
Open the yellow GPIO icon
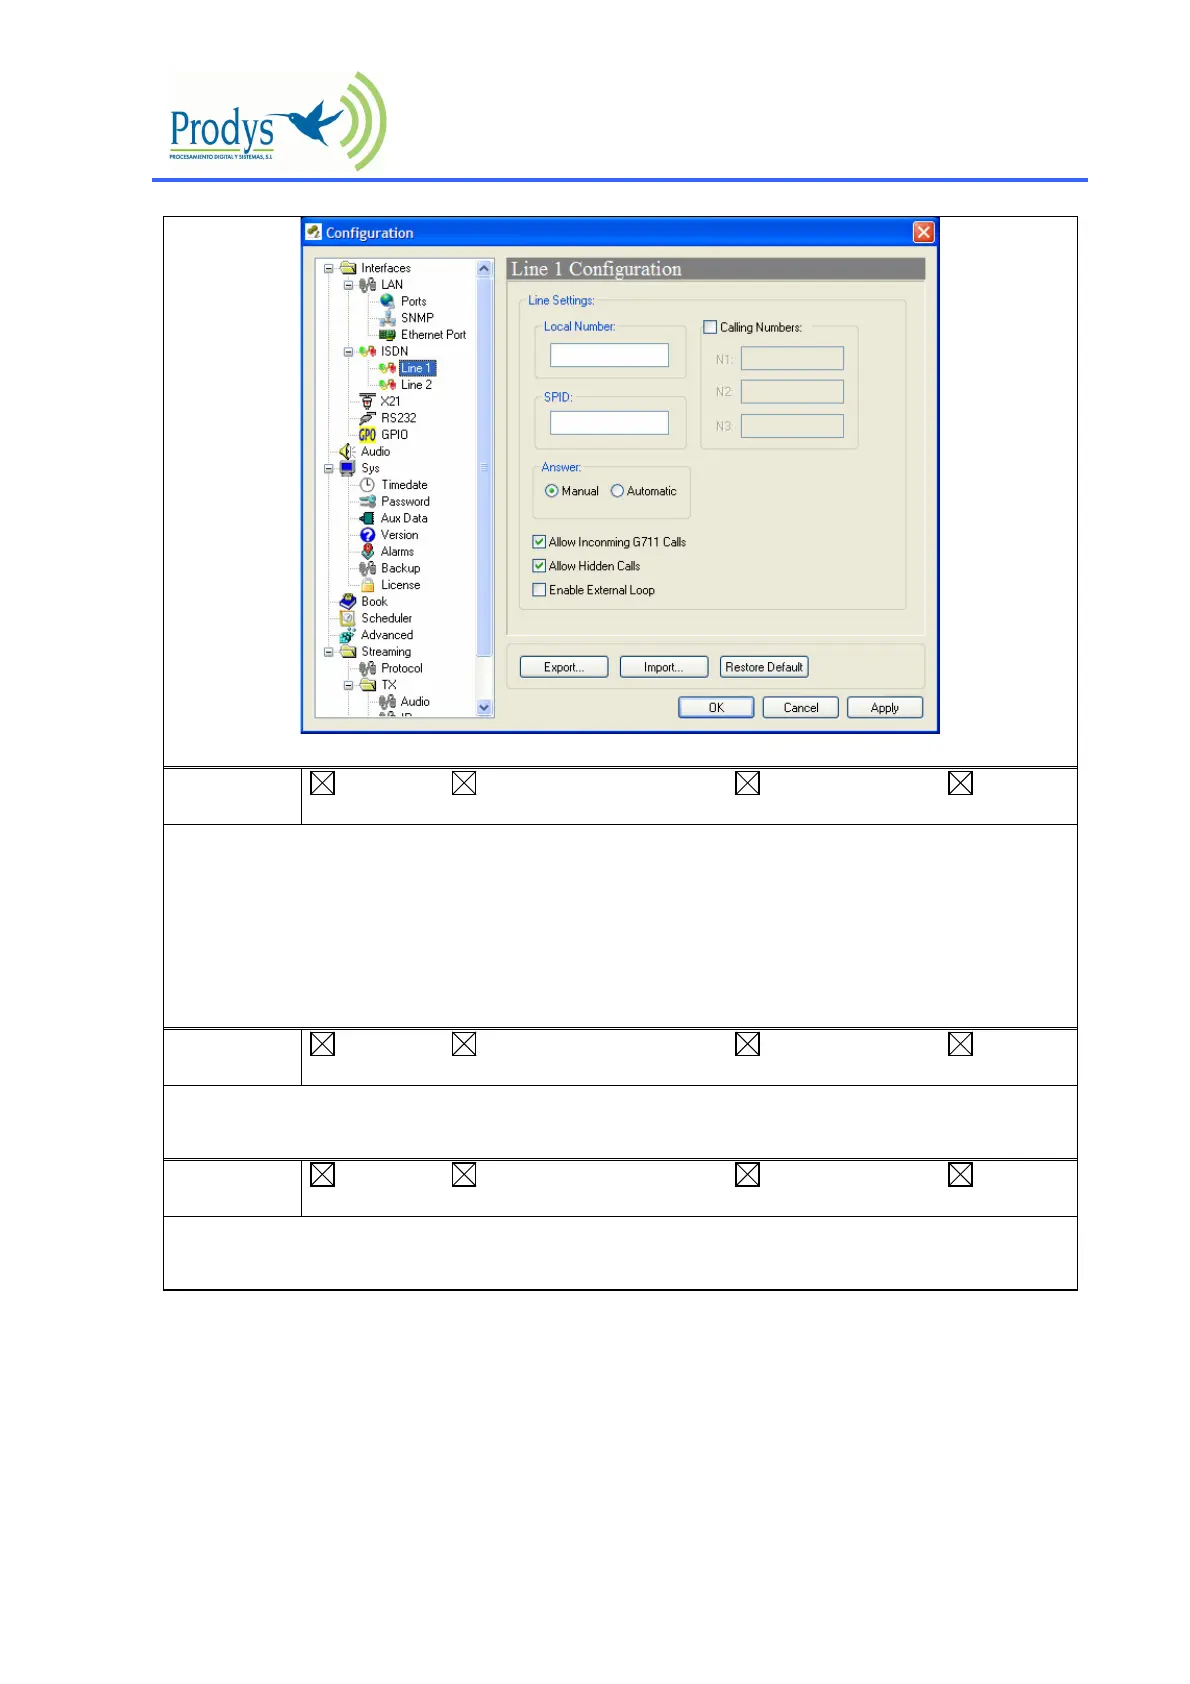(x=367, y=435)
